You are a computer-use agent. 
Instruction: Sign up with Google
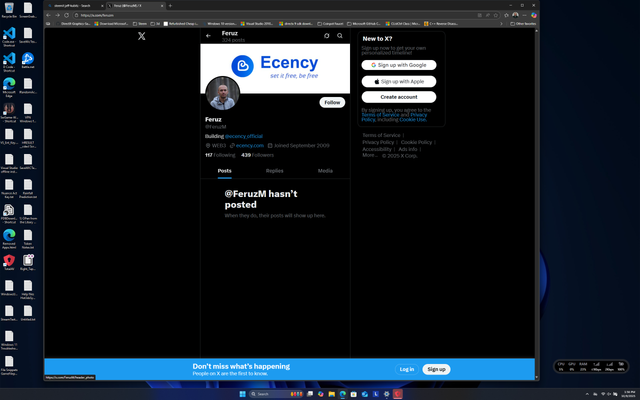tap(399, 65)
